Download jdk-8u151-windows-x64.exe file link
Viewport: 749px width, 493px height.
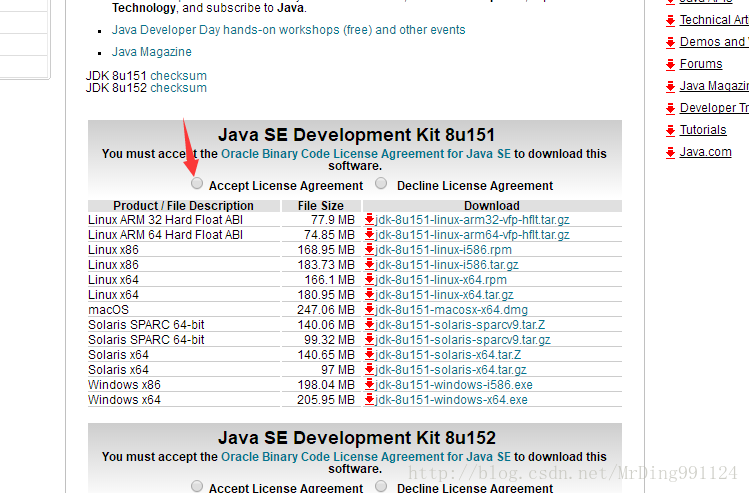click(451, 400)
